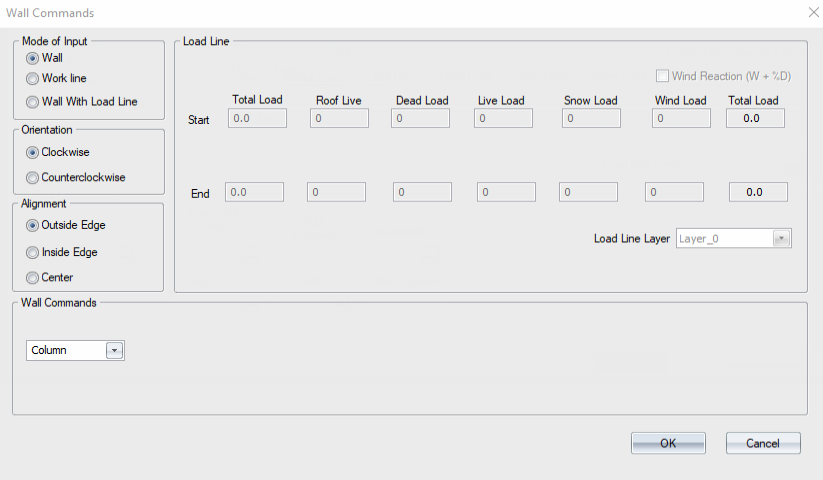Expand the Load Line Layer dropdown arrow
The height and width of the screenshot is (480, 823).
[782, 239]
